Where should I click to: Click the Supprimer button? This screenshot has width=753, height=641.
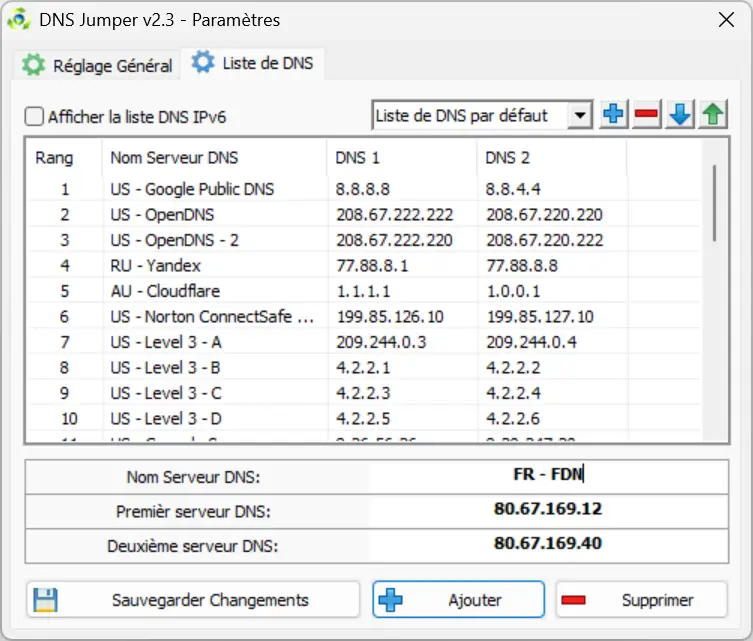pyautogui.click(x=642, y=600)
